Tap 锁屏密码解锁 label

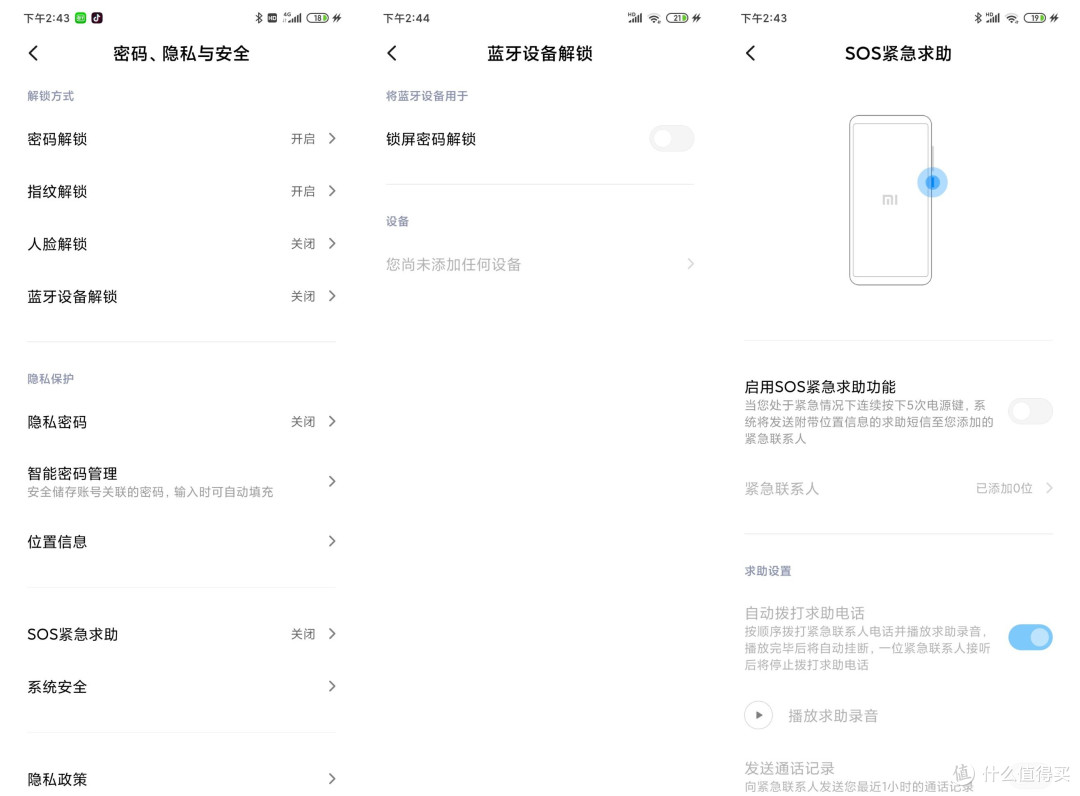(x=431, y=139)
